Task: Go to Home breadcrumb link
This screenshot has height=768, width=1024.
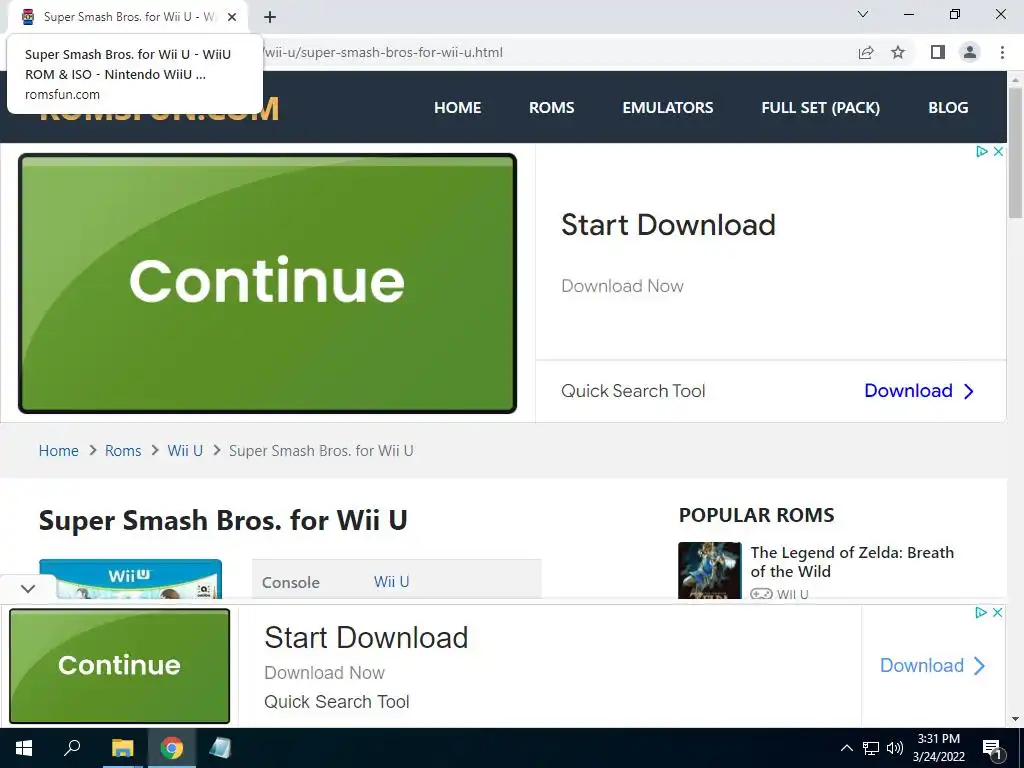Action: coord(58,451)
